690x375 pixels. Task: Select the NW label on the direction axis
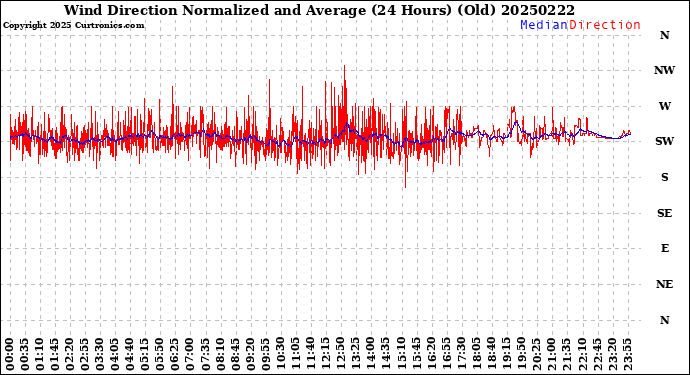click(x=664, y=70)
